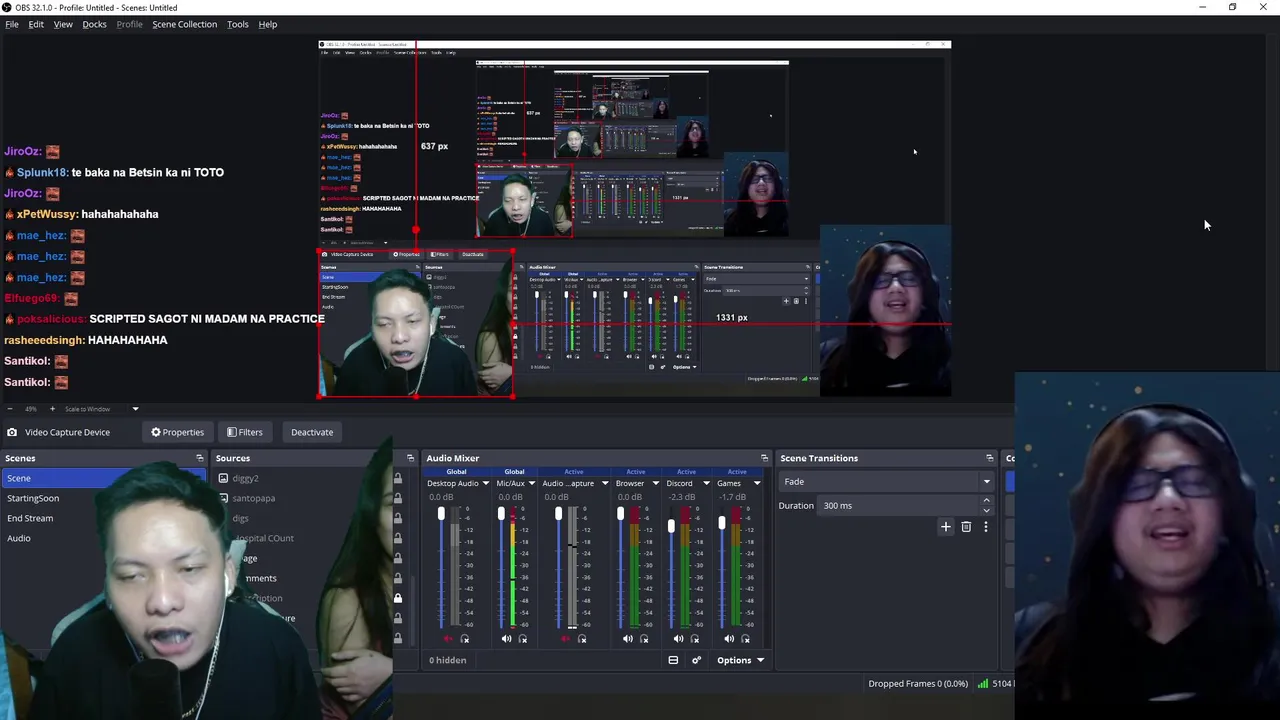The height and width of the screenshot is (720, 1280).
Task: Unmute the Desktop Audio channel
Action: (x=447, y=639)
